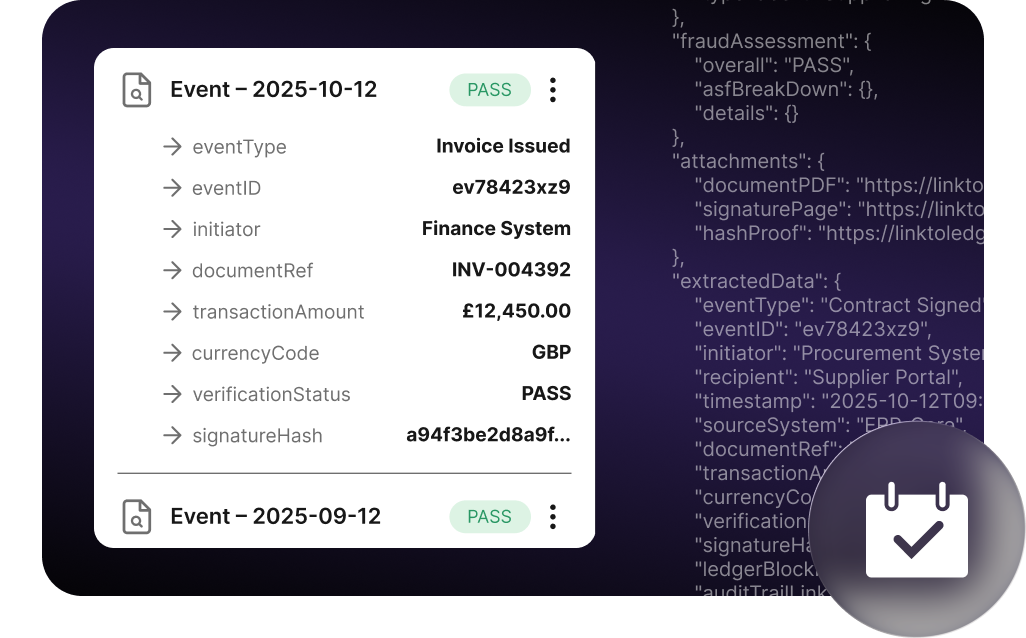Click document search icon beside Event 2025-10-12

[x=137, y=90]
